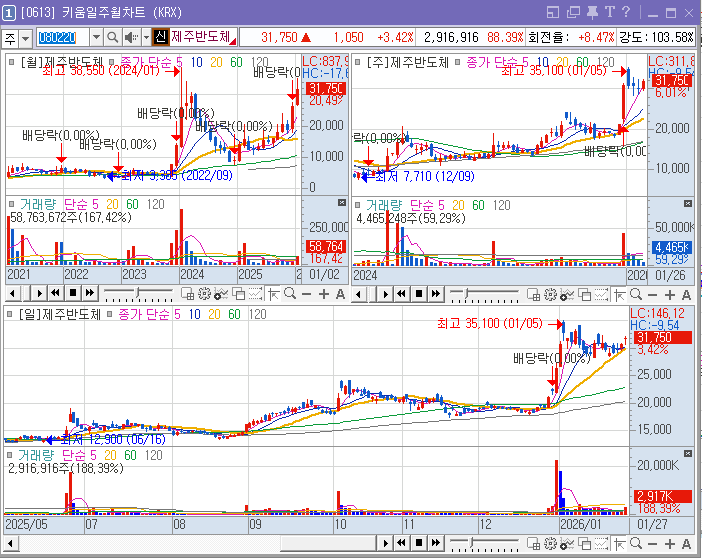The height and width of the screenshot is (558, 702).
Task: Click the 60 moving average label on daily chart
Action: click(x=234, y=314)
